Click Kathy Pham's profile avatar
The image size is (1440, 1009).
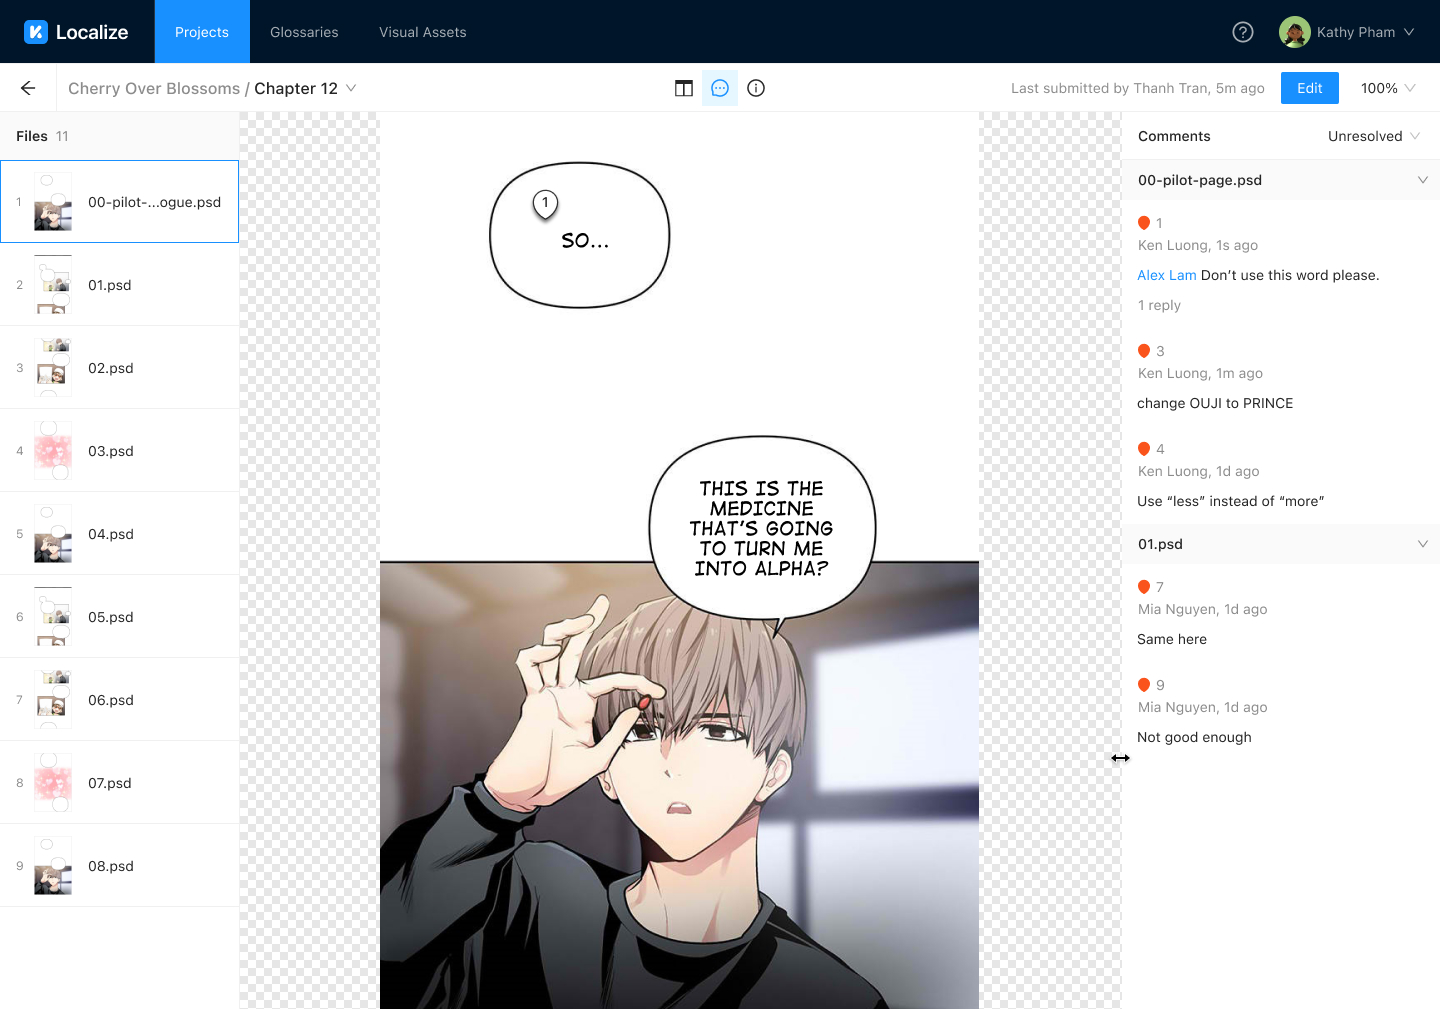coord(1295,32)
